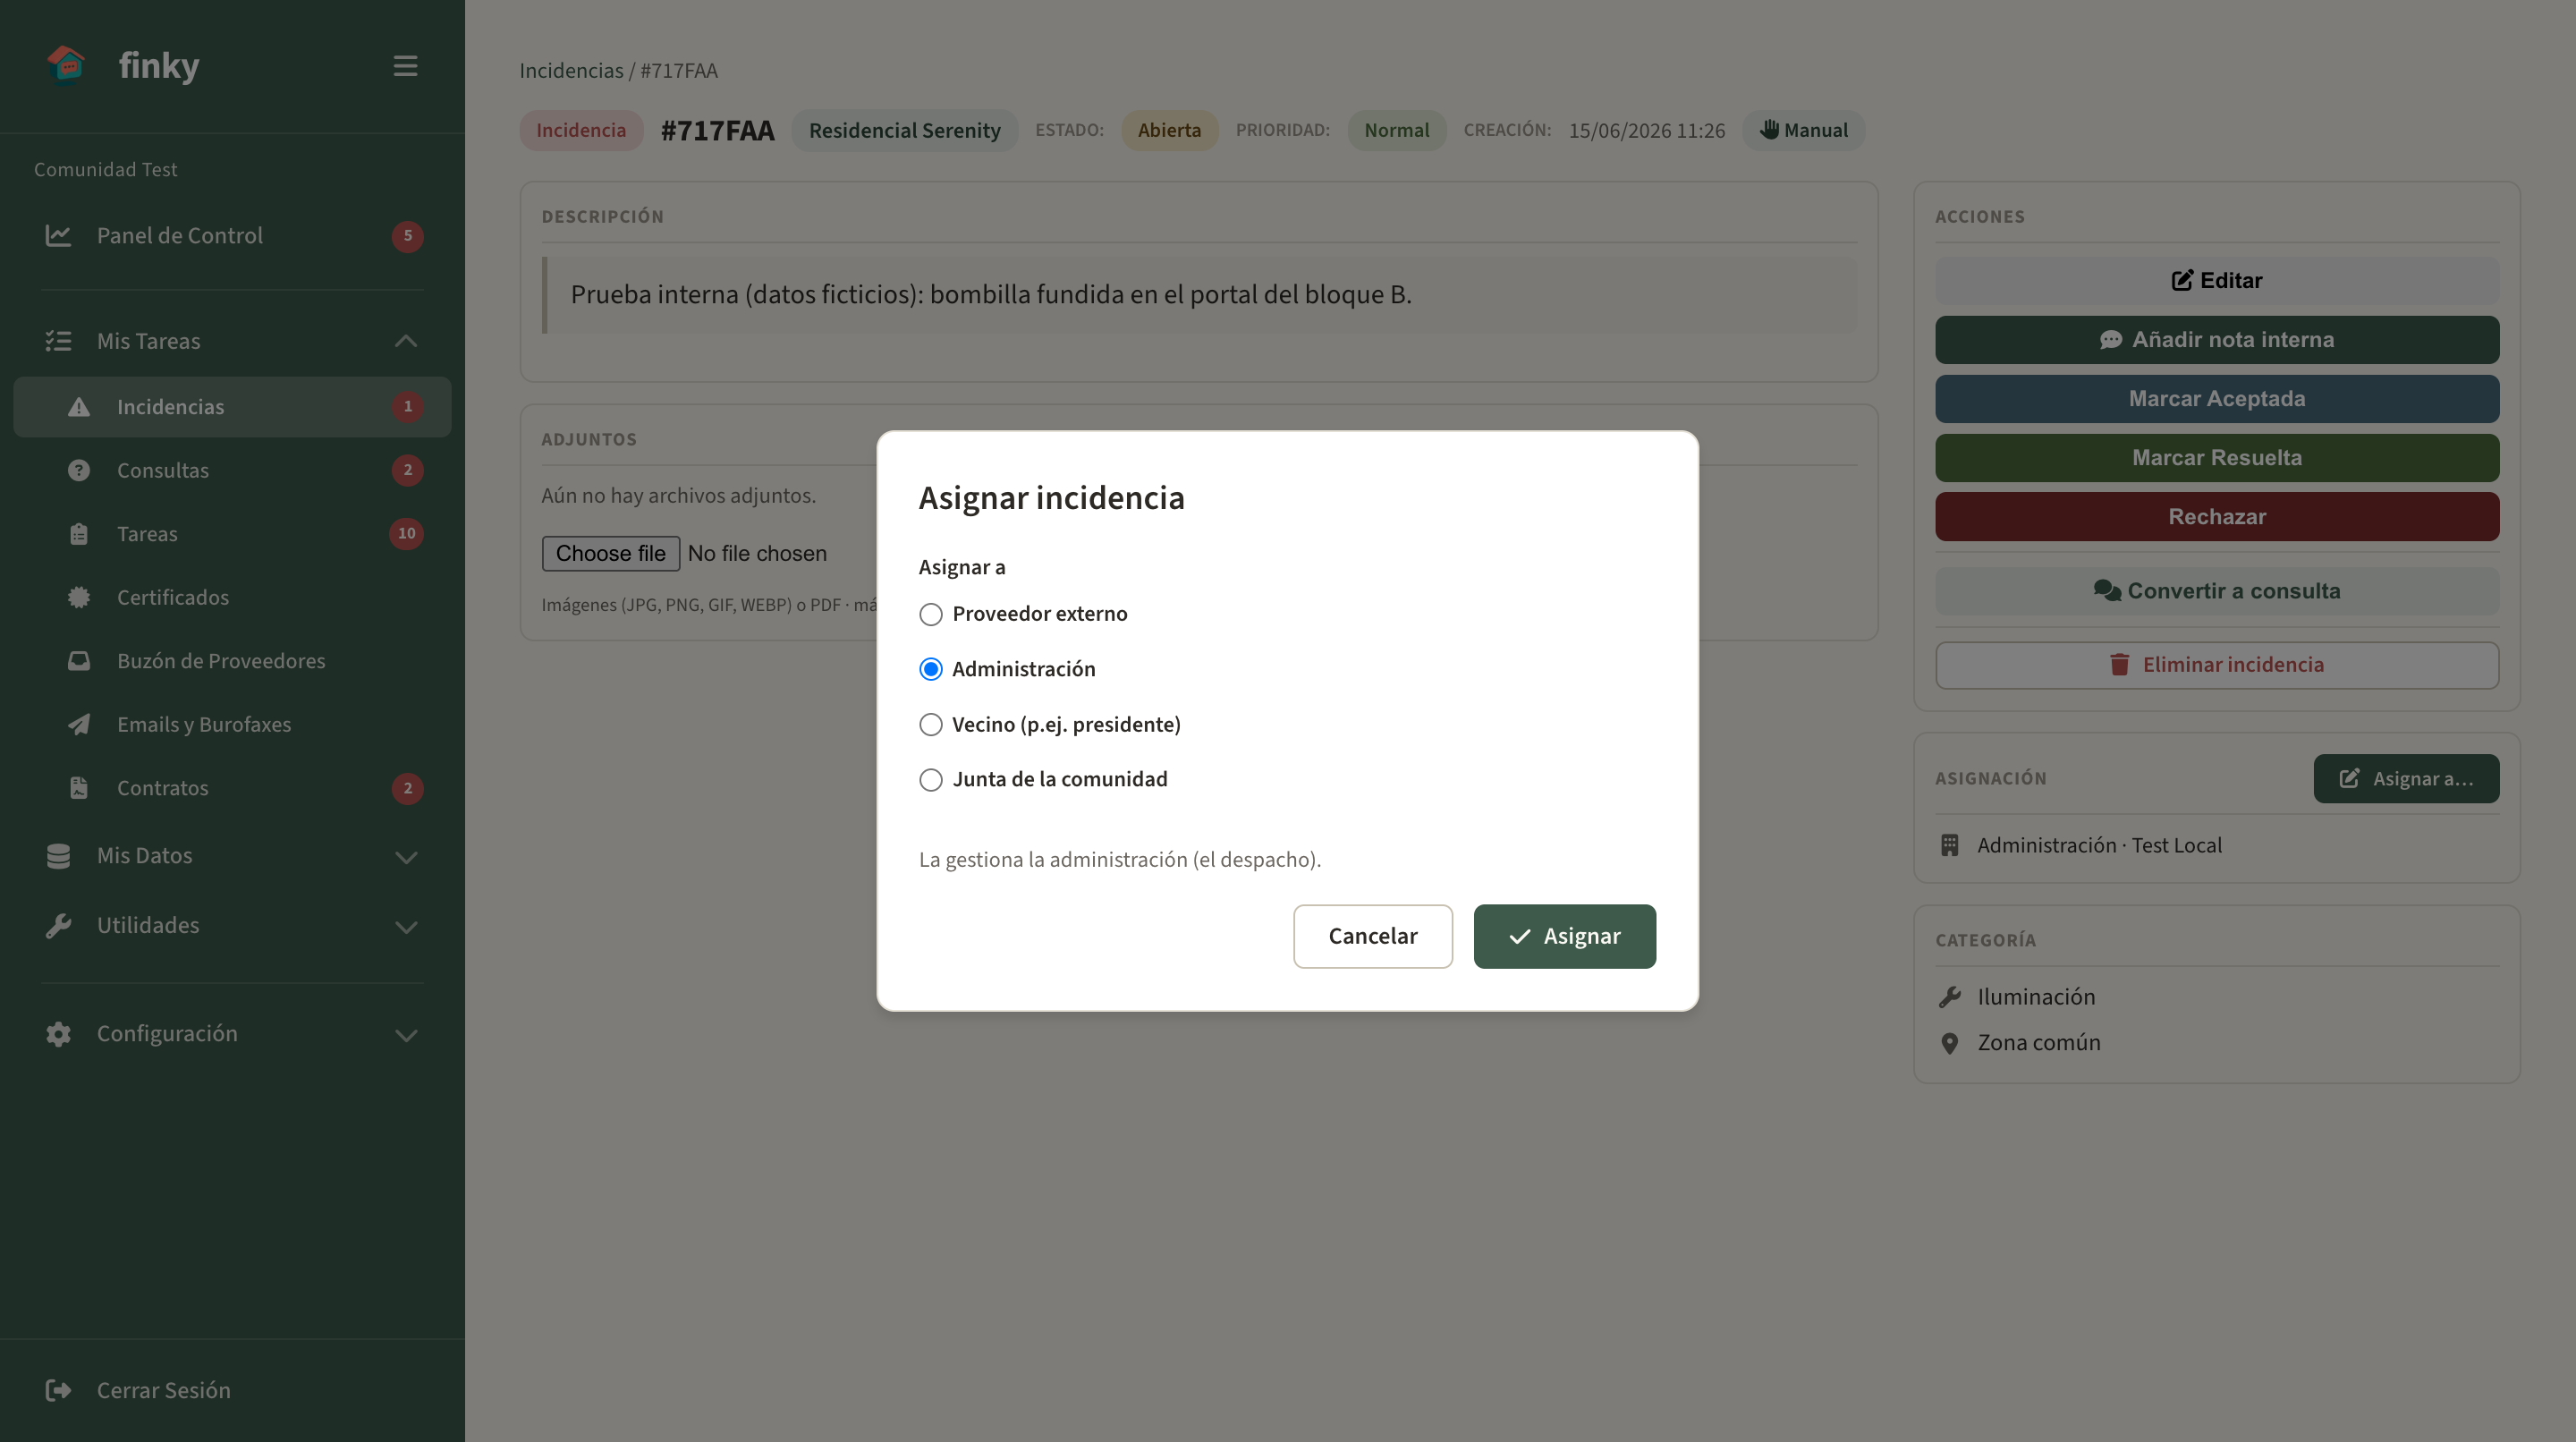
Task: Open the Tareas sidebar item
Action: point(232,534)
